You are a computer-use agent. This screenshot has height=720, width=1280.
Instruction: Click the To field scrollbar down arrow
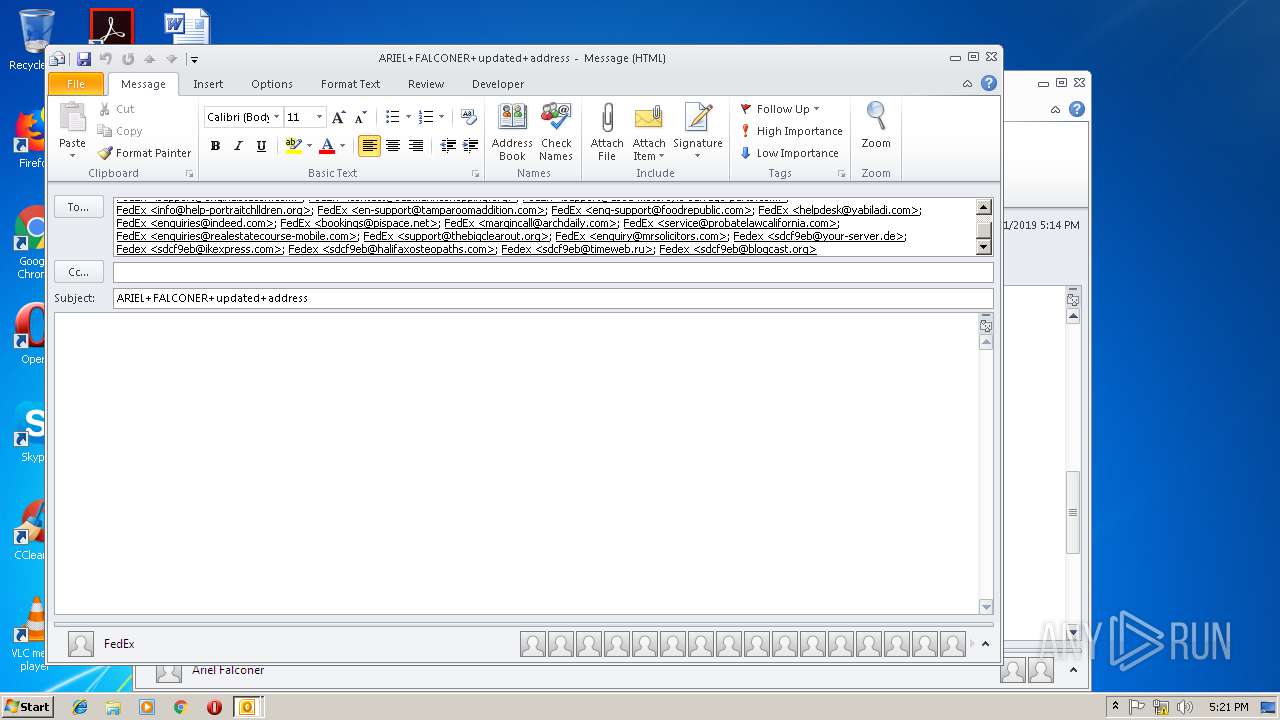[x=983, y=247]
